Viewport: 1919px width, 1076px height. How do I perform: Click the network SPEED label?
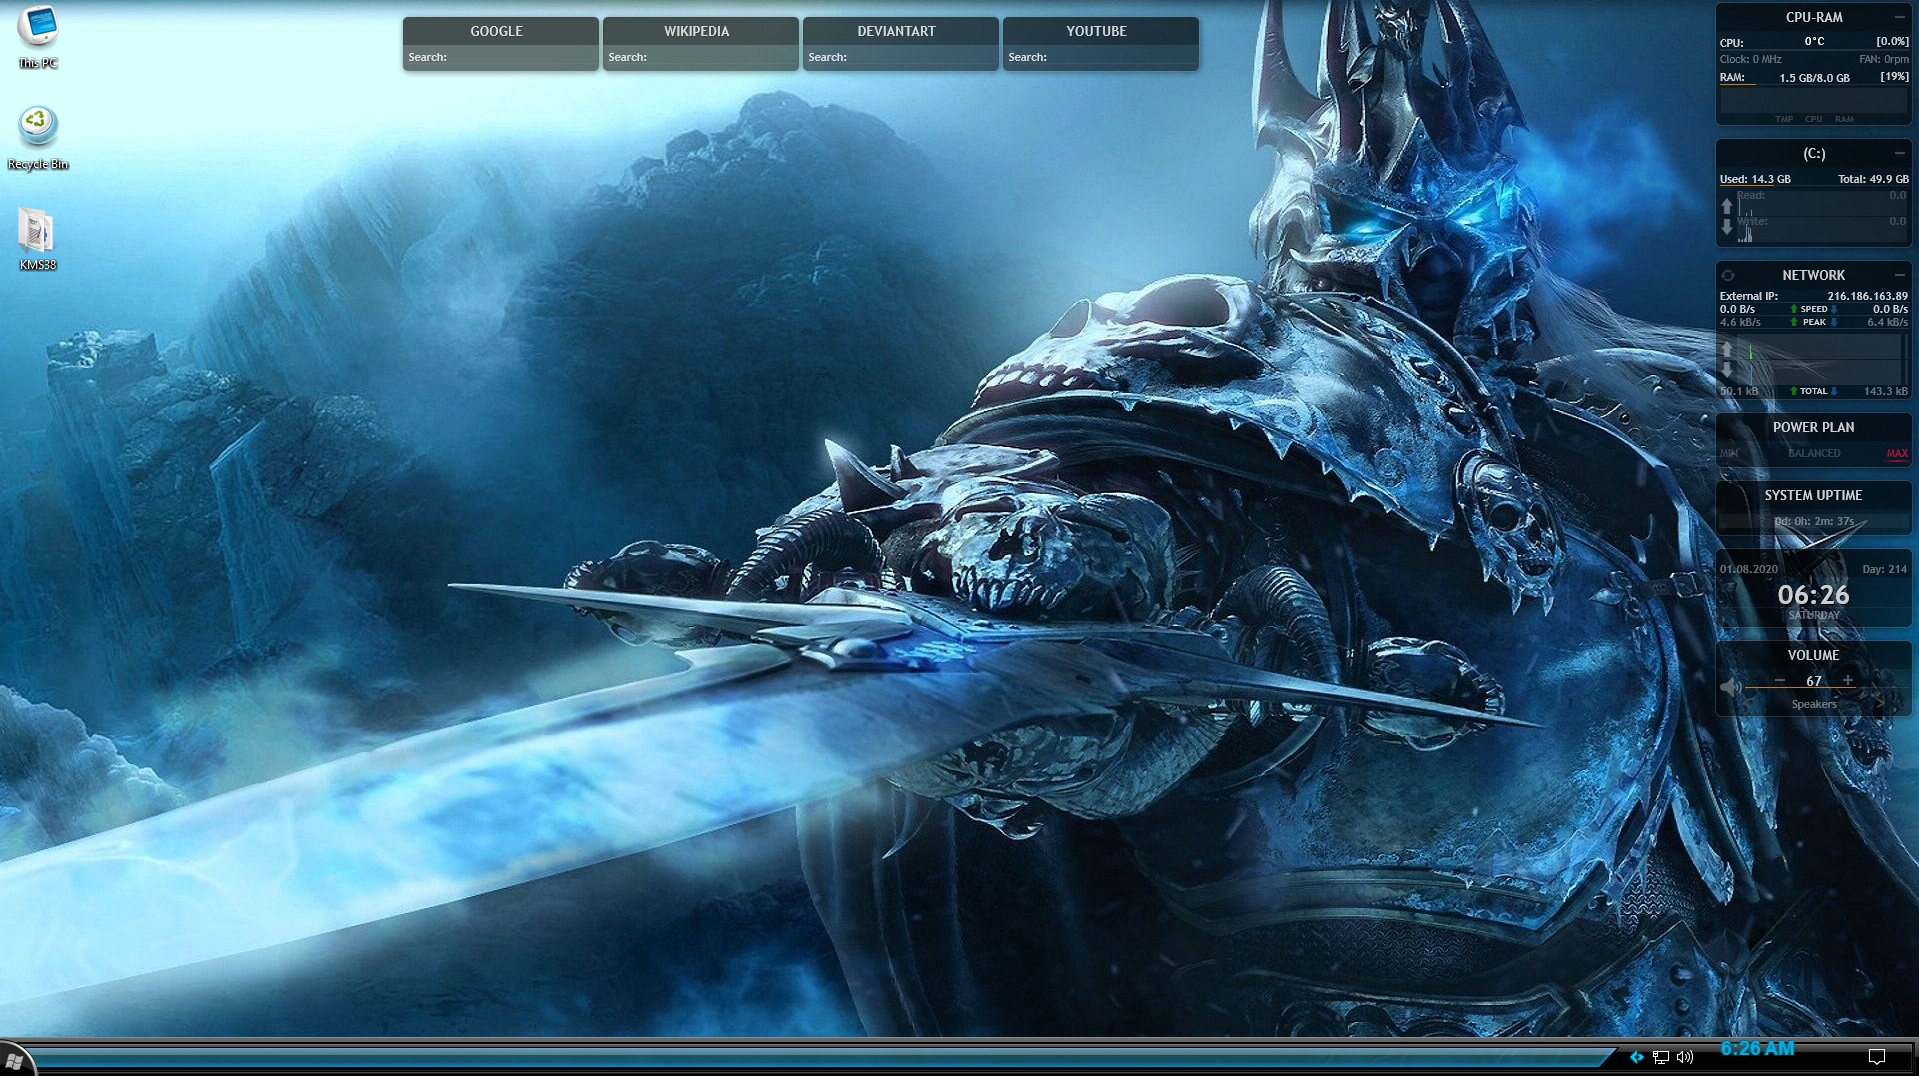pos(1814,309)
